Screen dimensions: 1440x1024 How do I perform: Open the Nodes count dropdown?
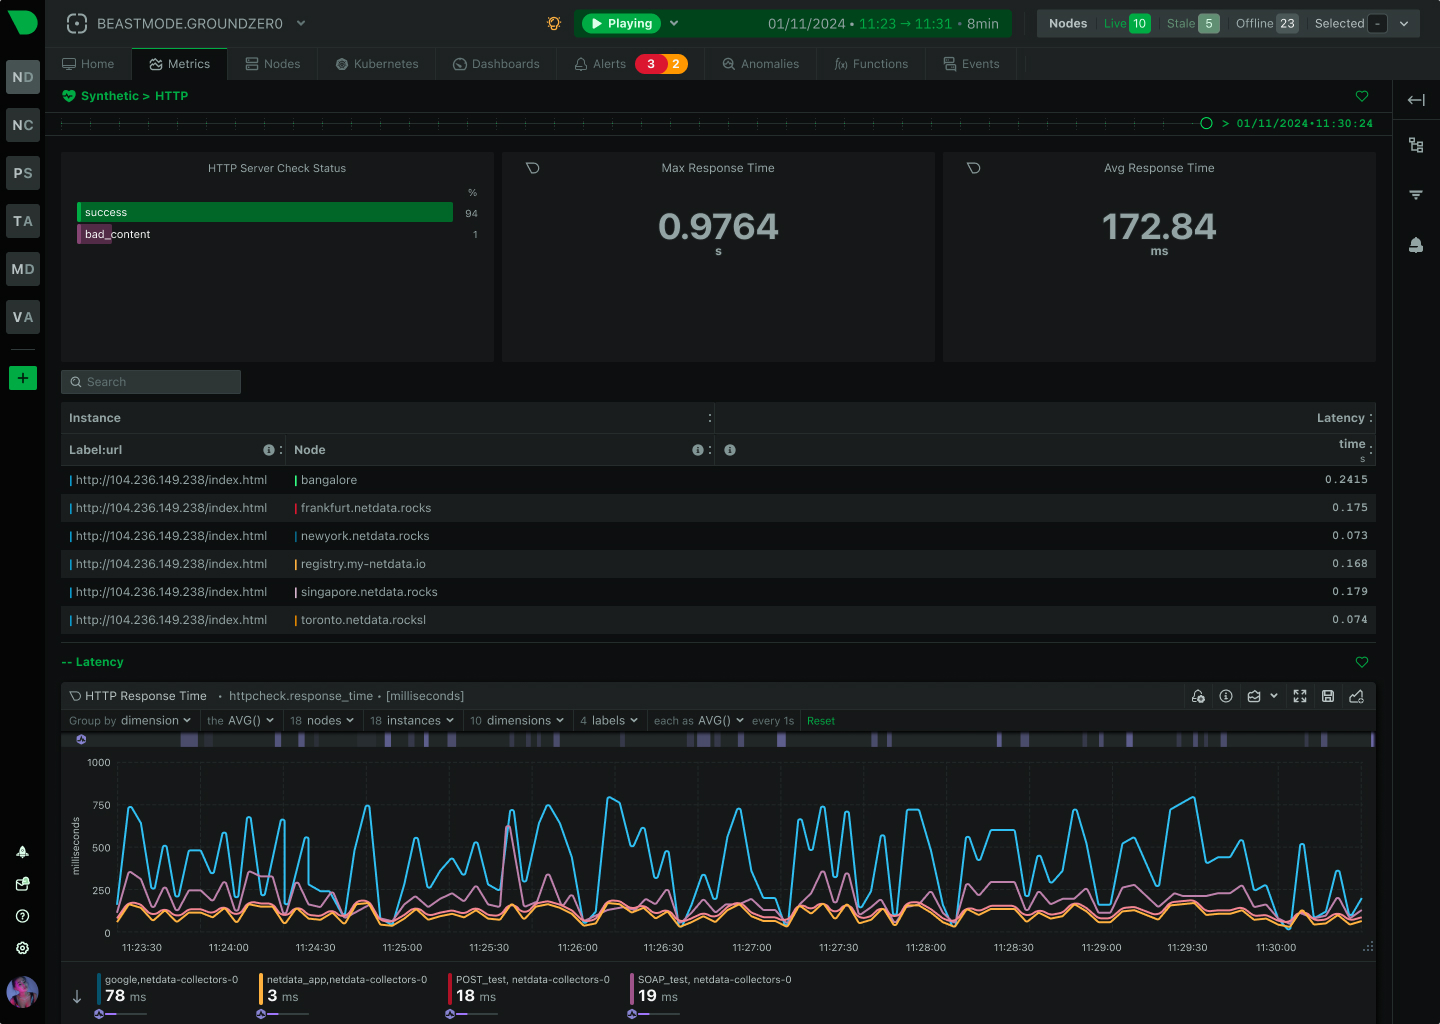1404,22
